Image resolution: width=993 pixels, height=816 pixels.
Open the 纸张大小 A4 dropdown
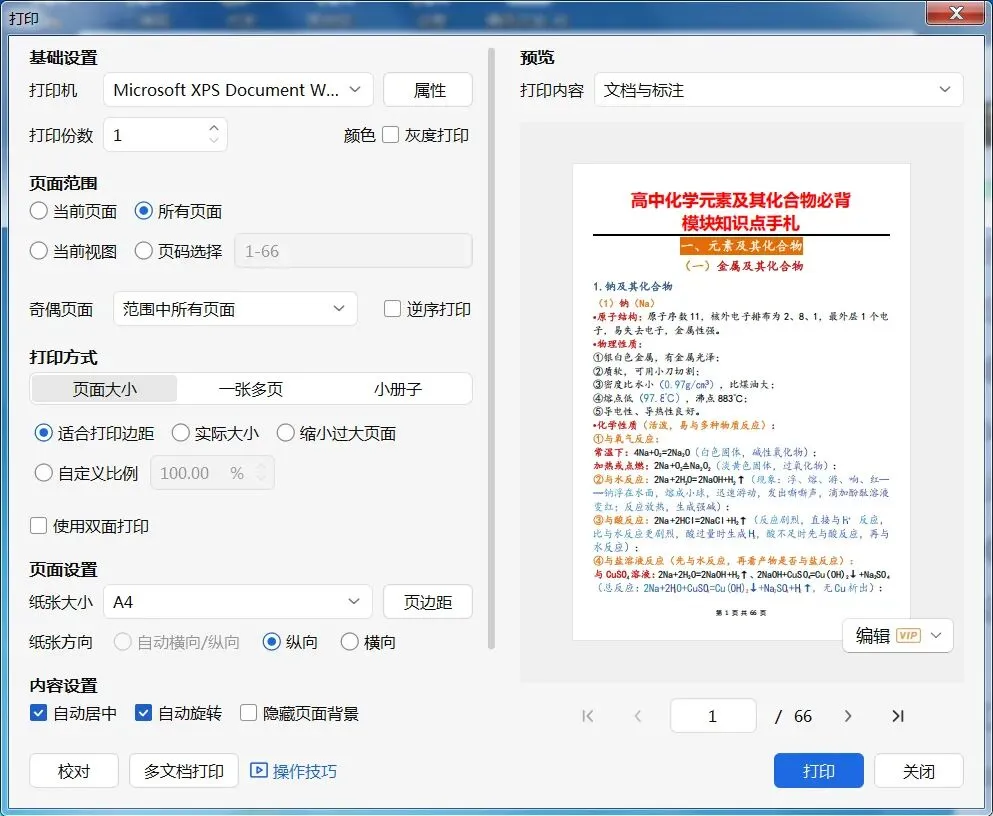[x=237, y=601]
